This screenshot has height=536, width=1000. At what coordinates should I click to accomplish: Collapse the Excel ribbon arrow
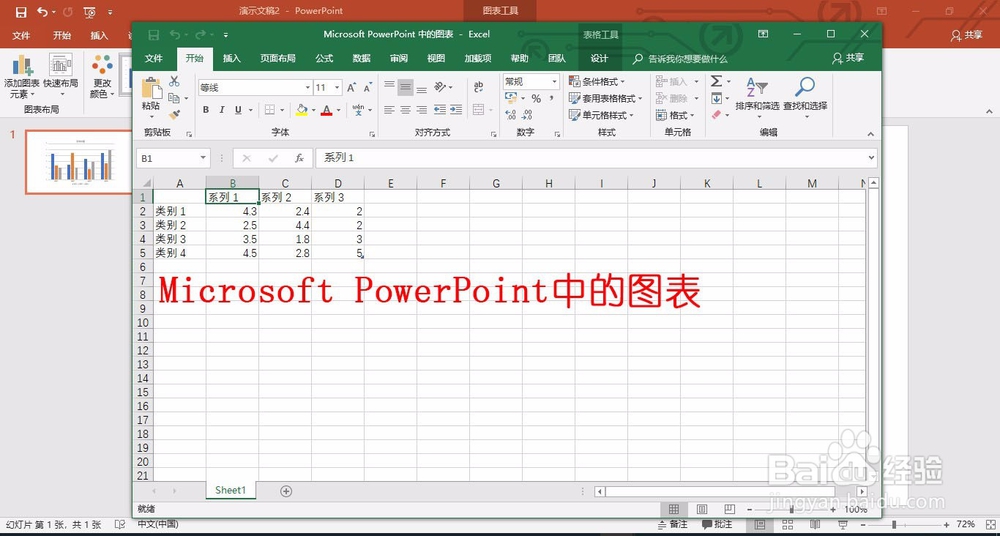tap(871, 133)
